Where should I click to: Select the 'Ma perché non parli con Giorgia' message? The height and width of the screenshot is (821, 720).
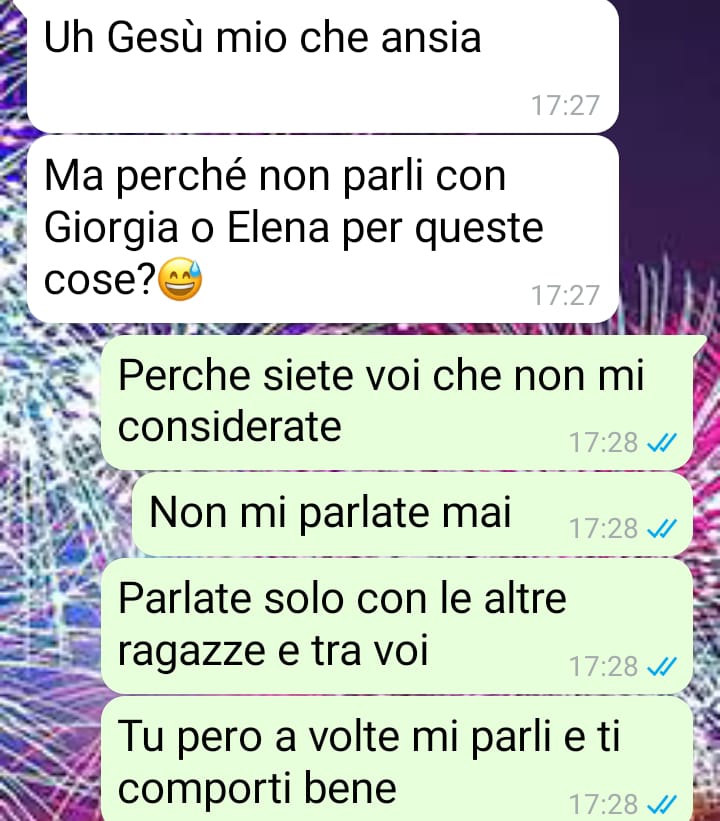pyautogui.click(x=323, y=229)
